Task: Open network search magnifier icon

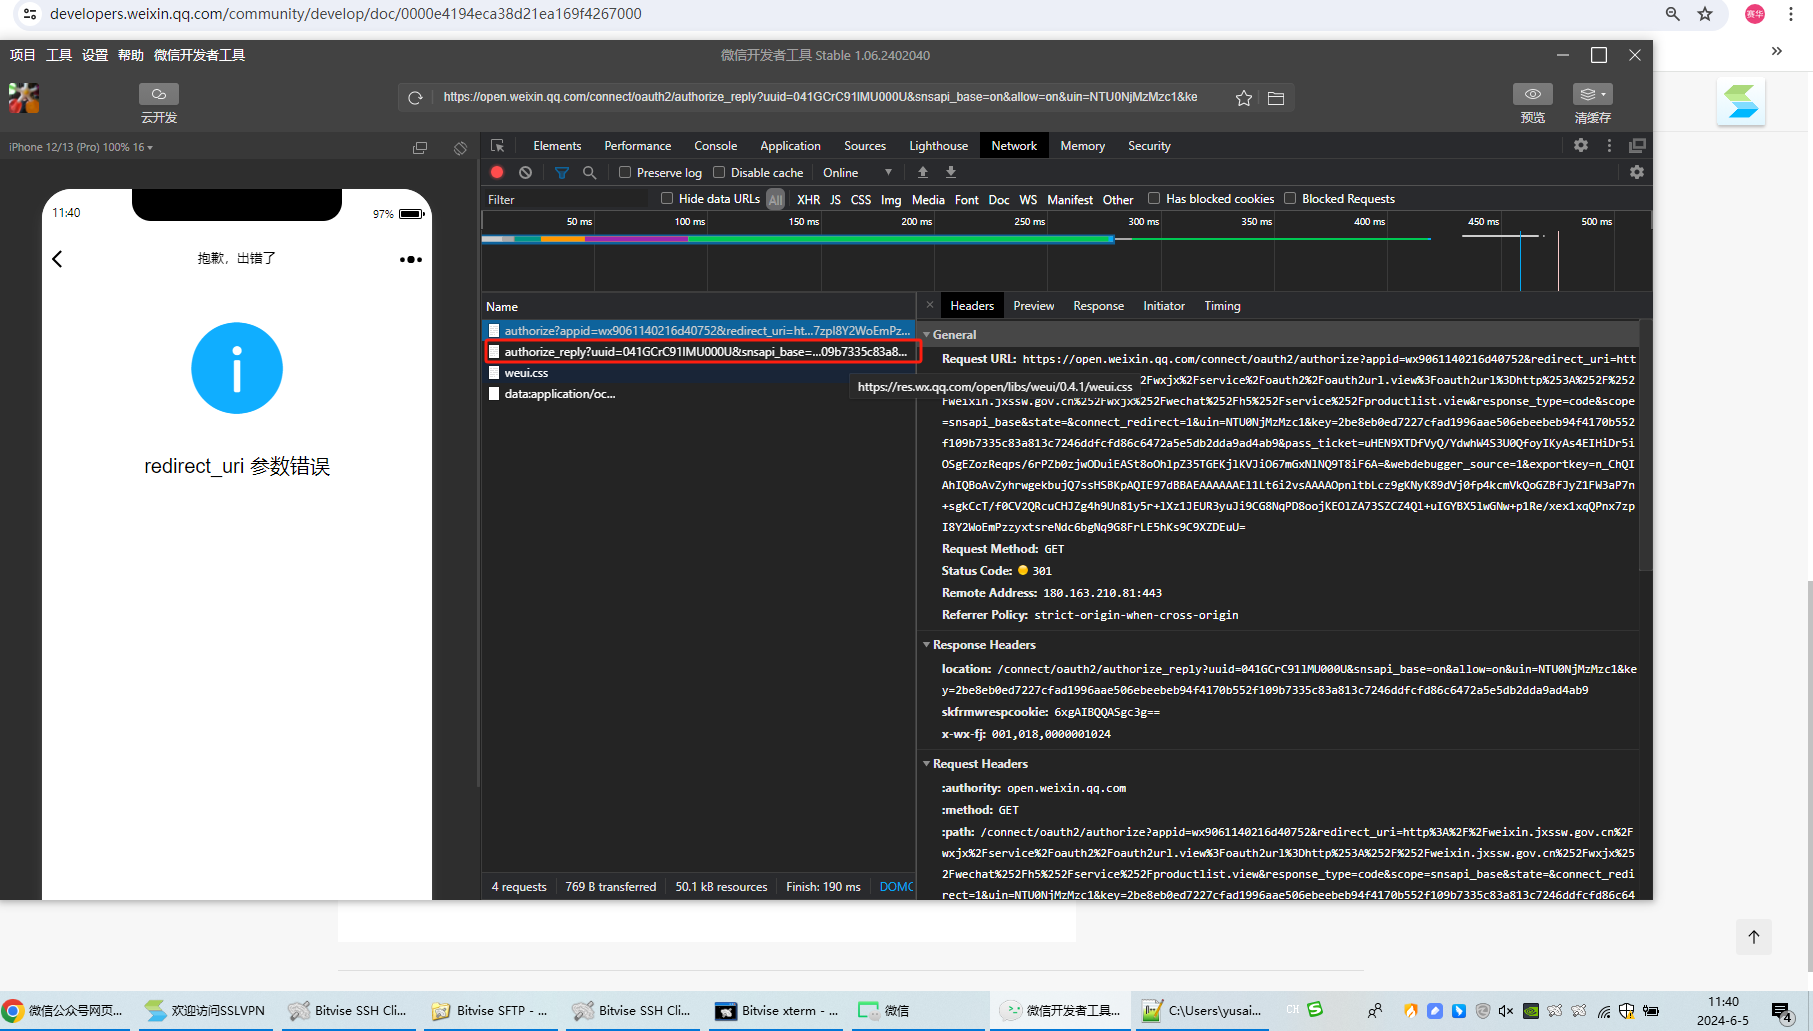Action: 590,172
